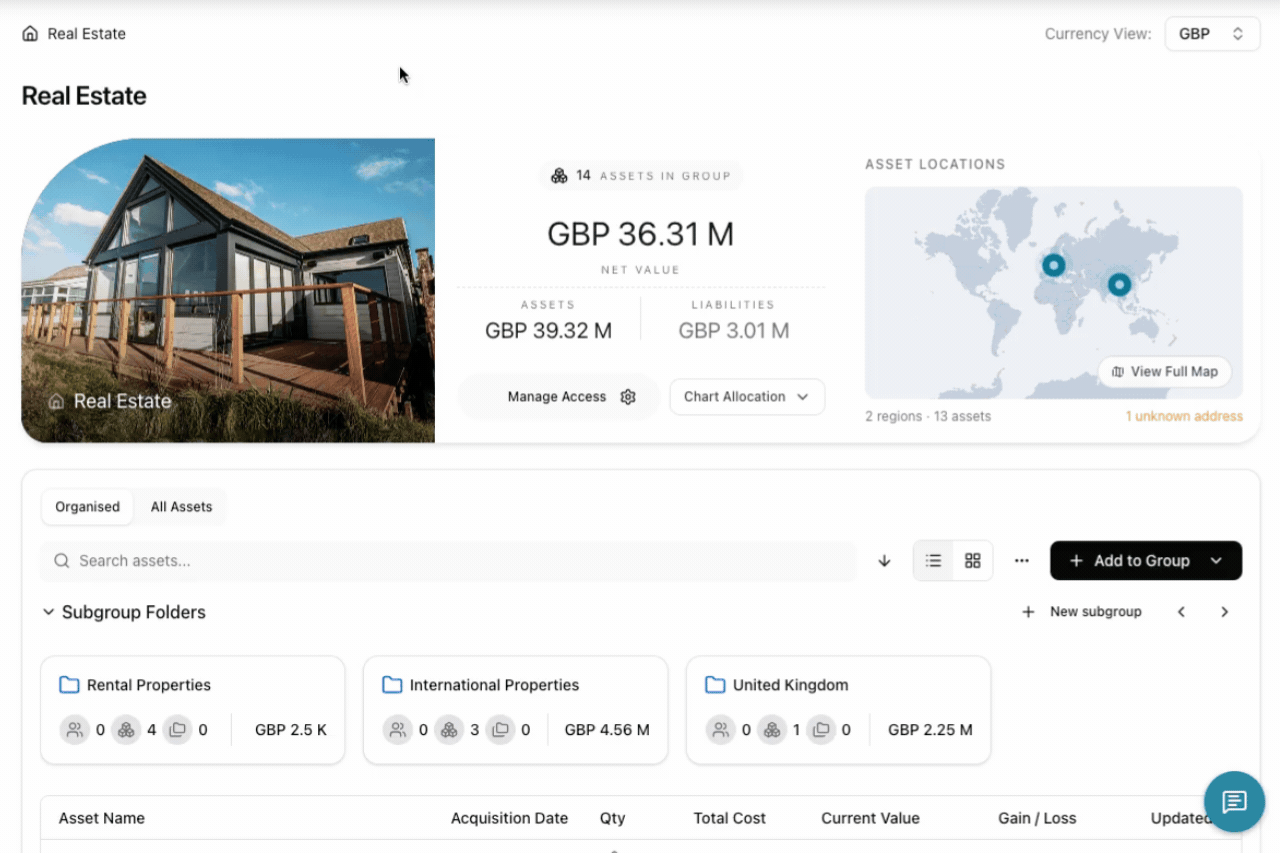Viewport: 1280px width, 853px height.
Task: Switch to grid view
Action: (973, 561)
